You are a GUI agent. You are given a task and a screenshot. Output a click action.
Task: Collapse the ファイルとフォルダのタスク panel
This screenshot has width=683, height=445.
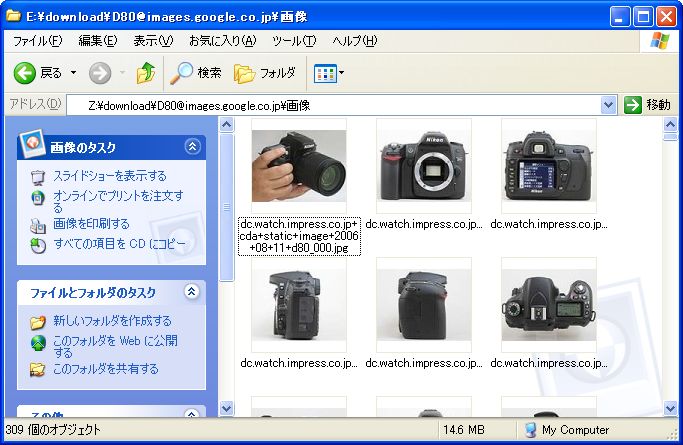click(x=191, y=291)
